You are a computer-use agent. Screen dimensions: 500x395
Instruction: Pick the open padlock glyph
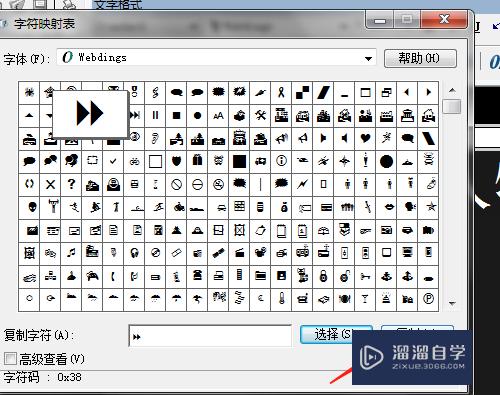click(344, 276)
